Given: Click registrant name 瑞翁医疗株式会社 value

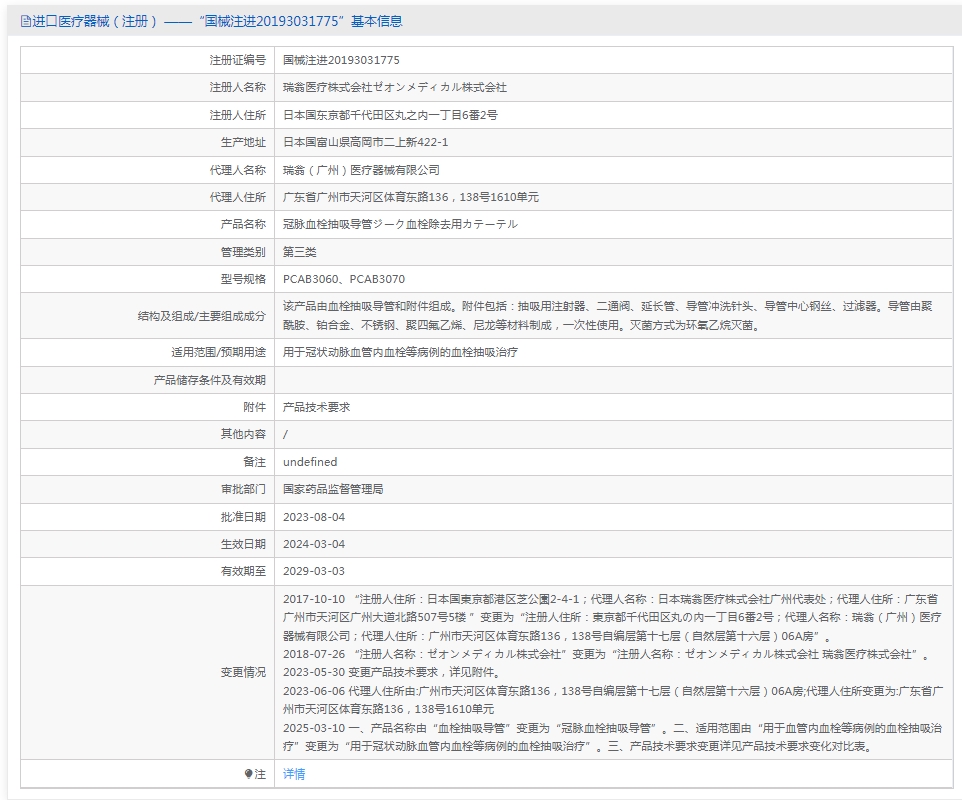Looking at the screenshot, I should 394,87.
